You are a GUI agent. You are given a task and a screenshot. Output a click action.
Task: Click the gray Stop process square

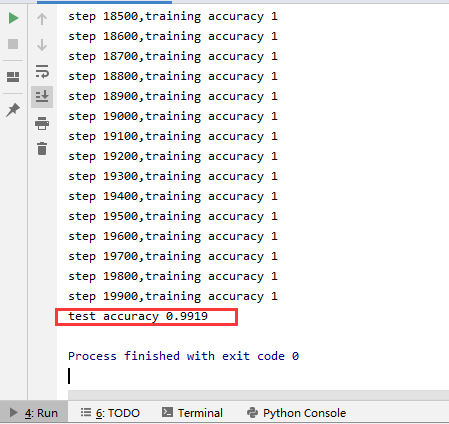13,44
